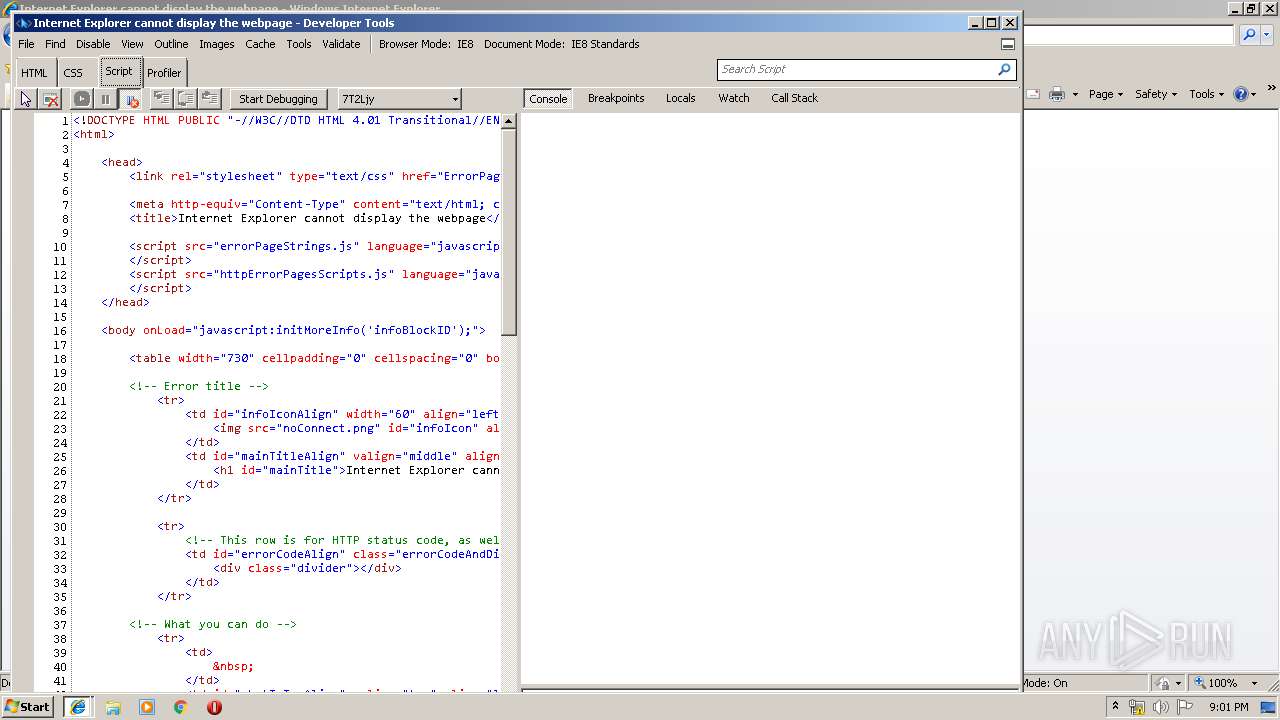Open the Outline menu
This screenshot has width=1280, height=720.
tap(171, 44)
